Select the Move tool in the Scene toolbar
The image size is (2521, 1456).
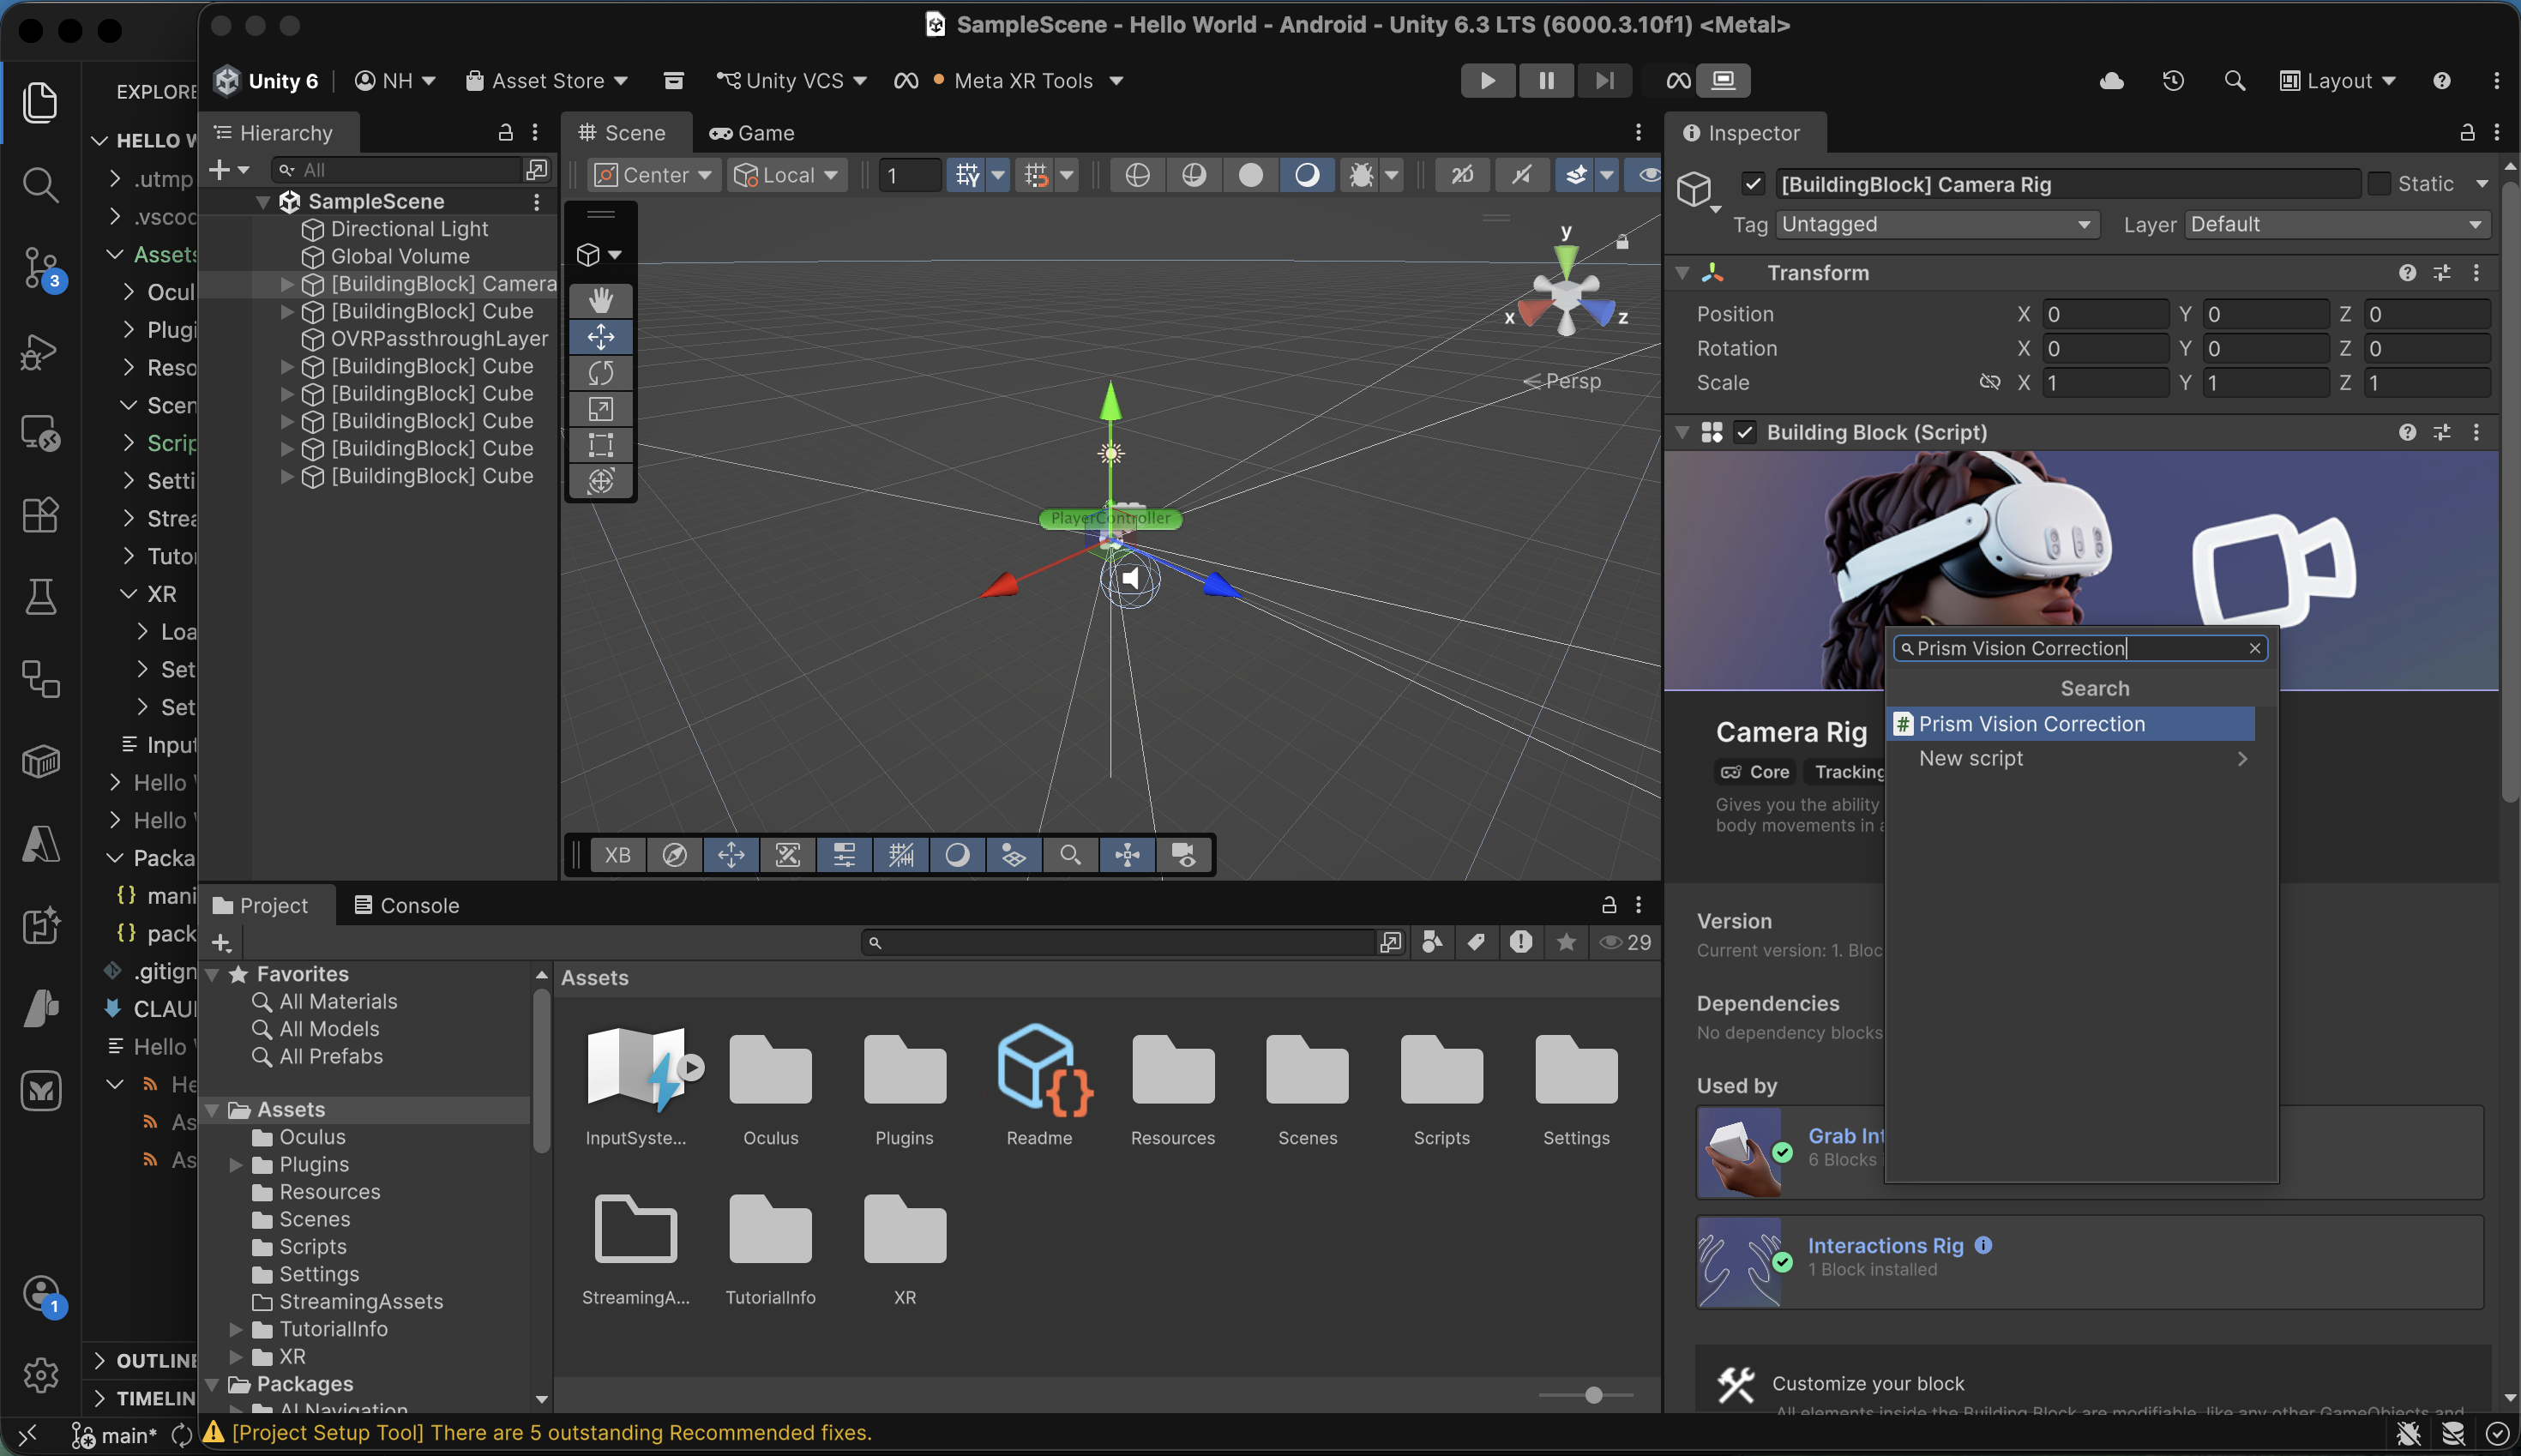pos(601,337)
